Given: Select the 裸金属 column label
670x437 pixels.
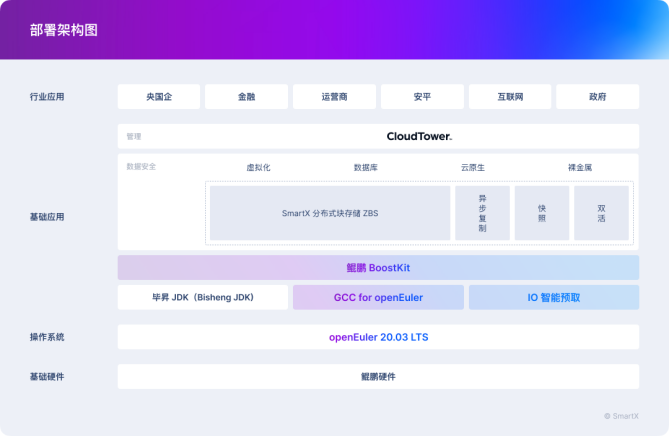Looking at the screenshot, I should [x=580, y=167].
